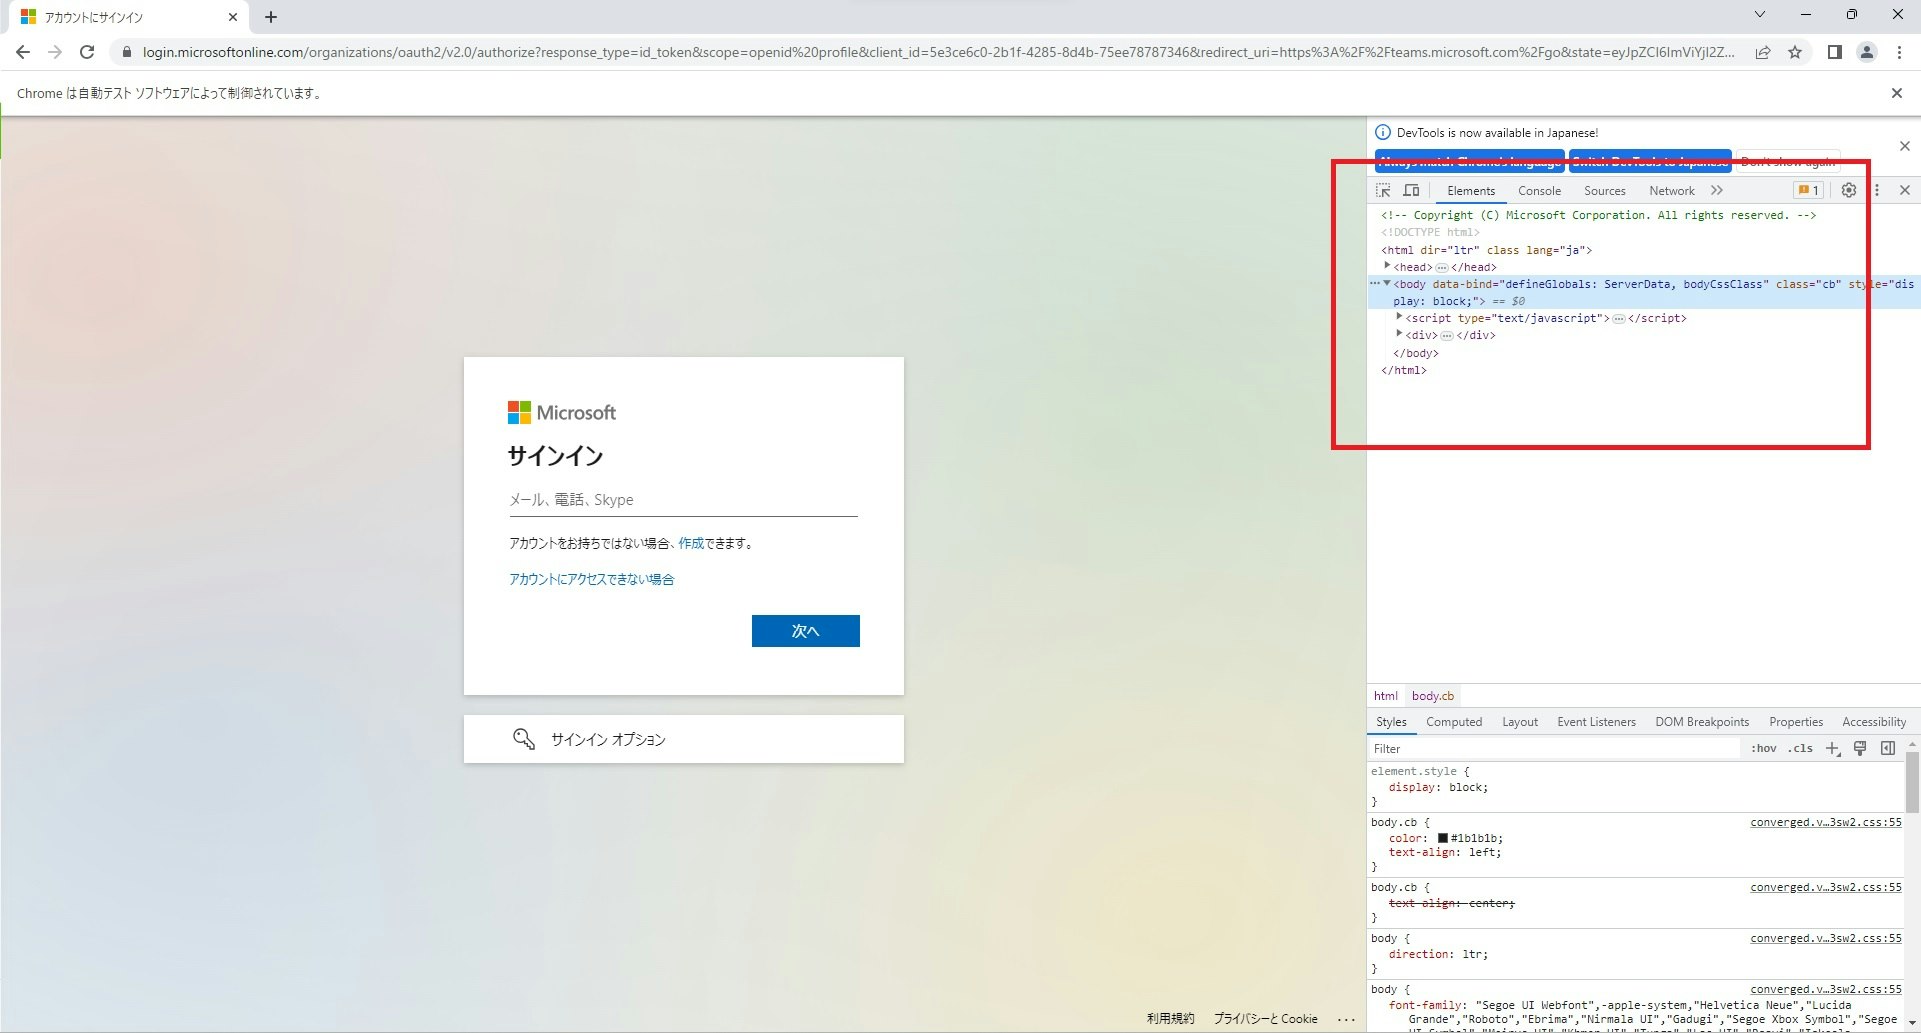Screen dimensions: 1921x1033
Task: Open the issues counter badge showing 1
Action: pyautogui.click(x=1808, y=190)
